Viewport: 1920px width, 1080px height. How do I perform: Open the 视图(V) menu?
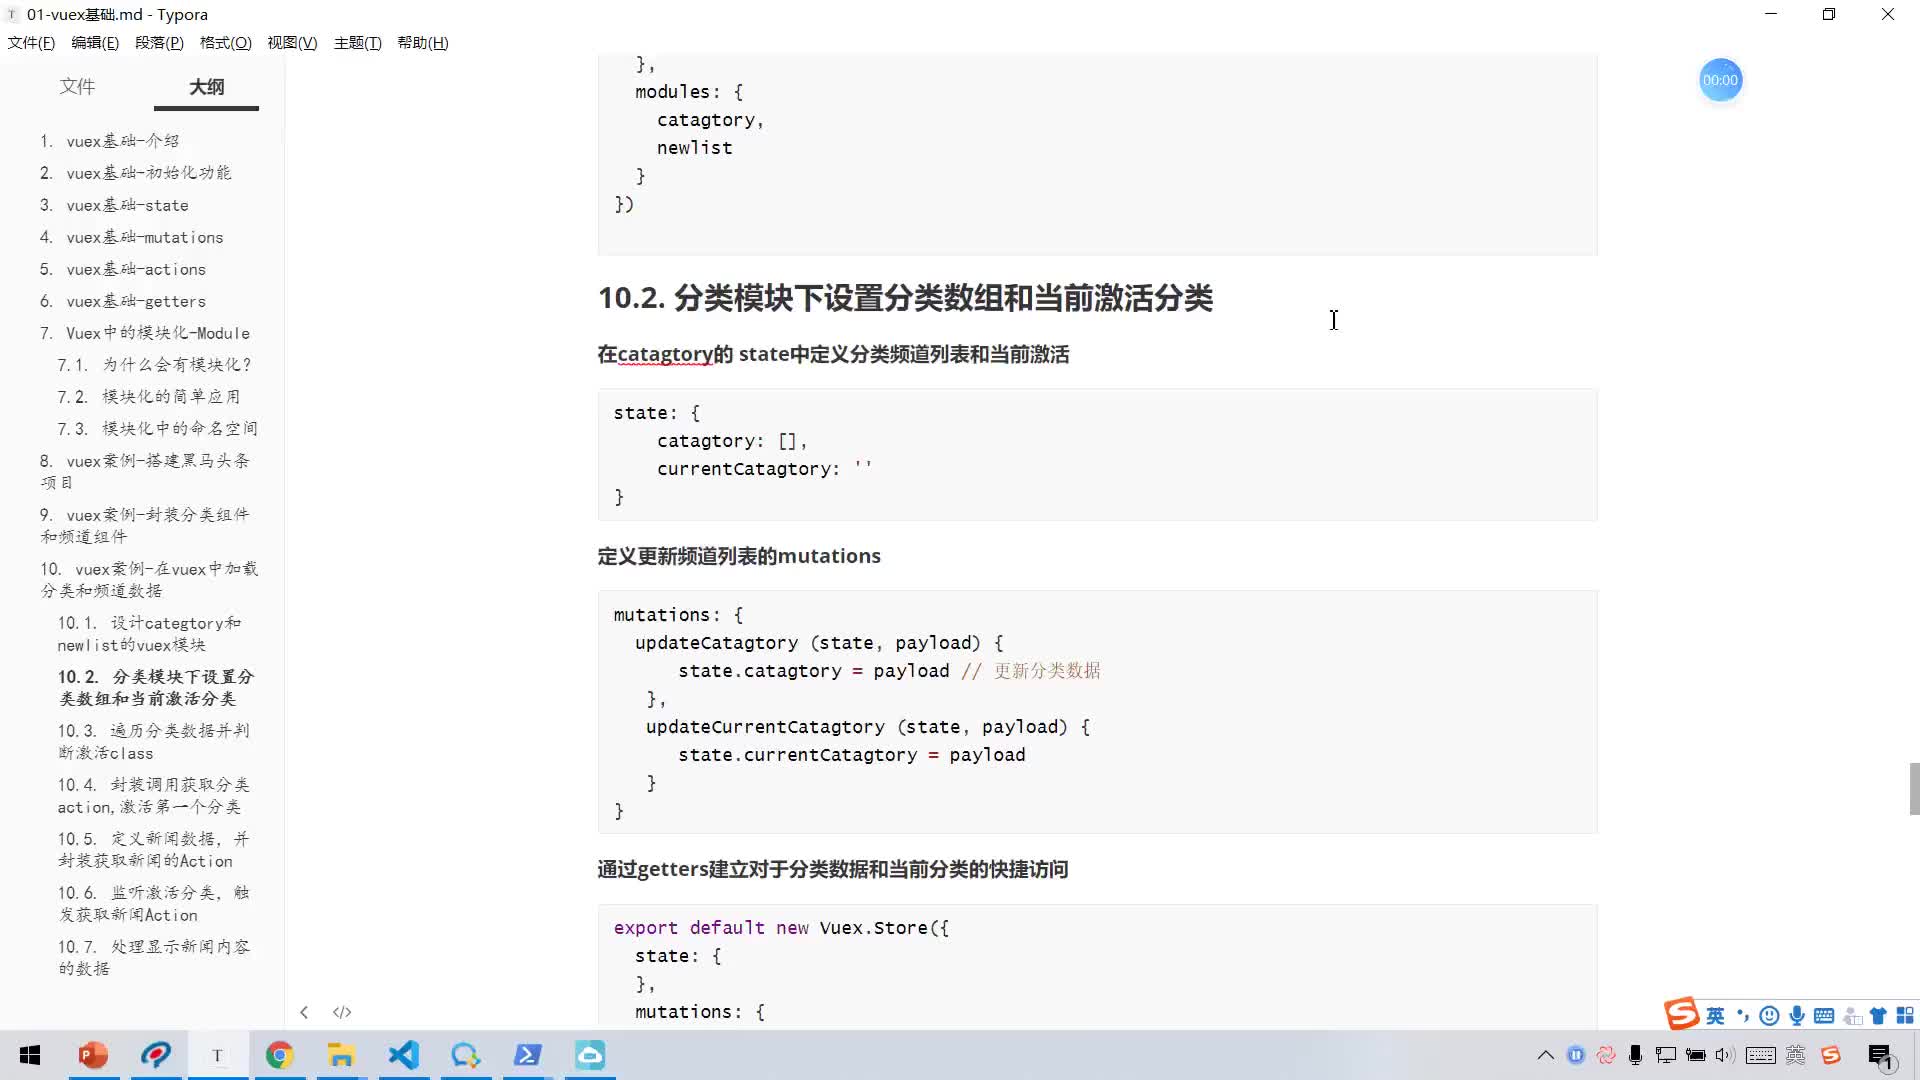click(292, 43)
